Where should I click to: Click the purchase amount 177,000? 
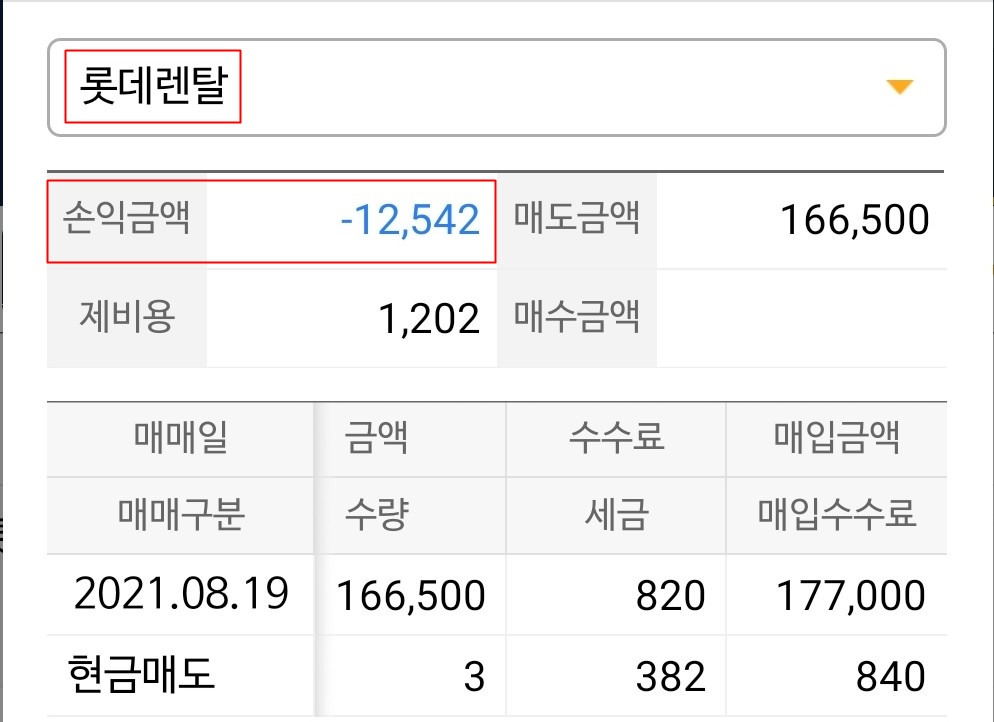(851, 596)
